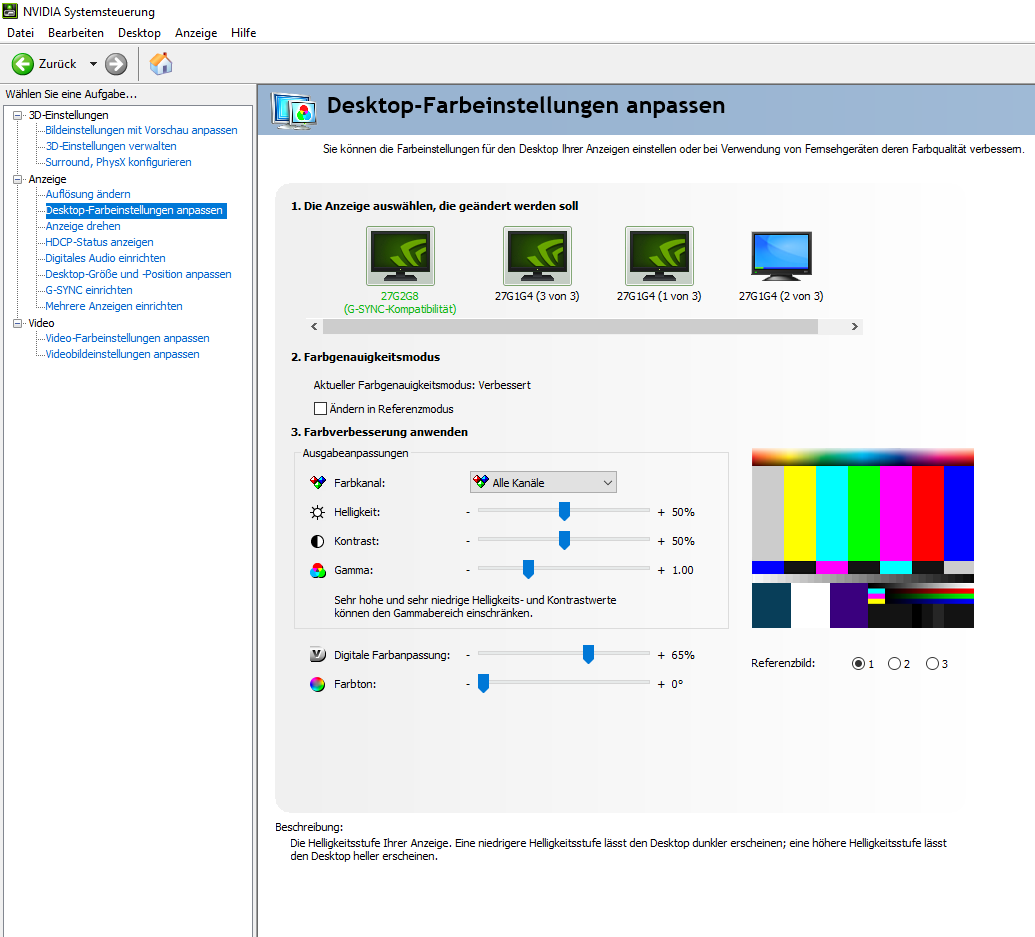Open Video-Farbeinstellungen anpassen
This screenshot has height=937, width=1035.
coord(127,338)
